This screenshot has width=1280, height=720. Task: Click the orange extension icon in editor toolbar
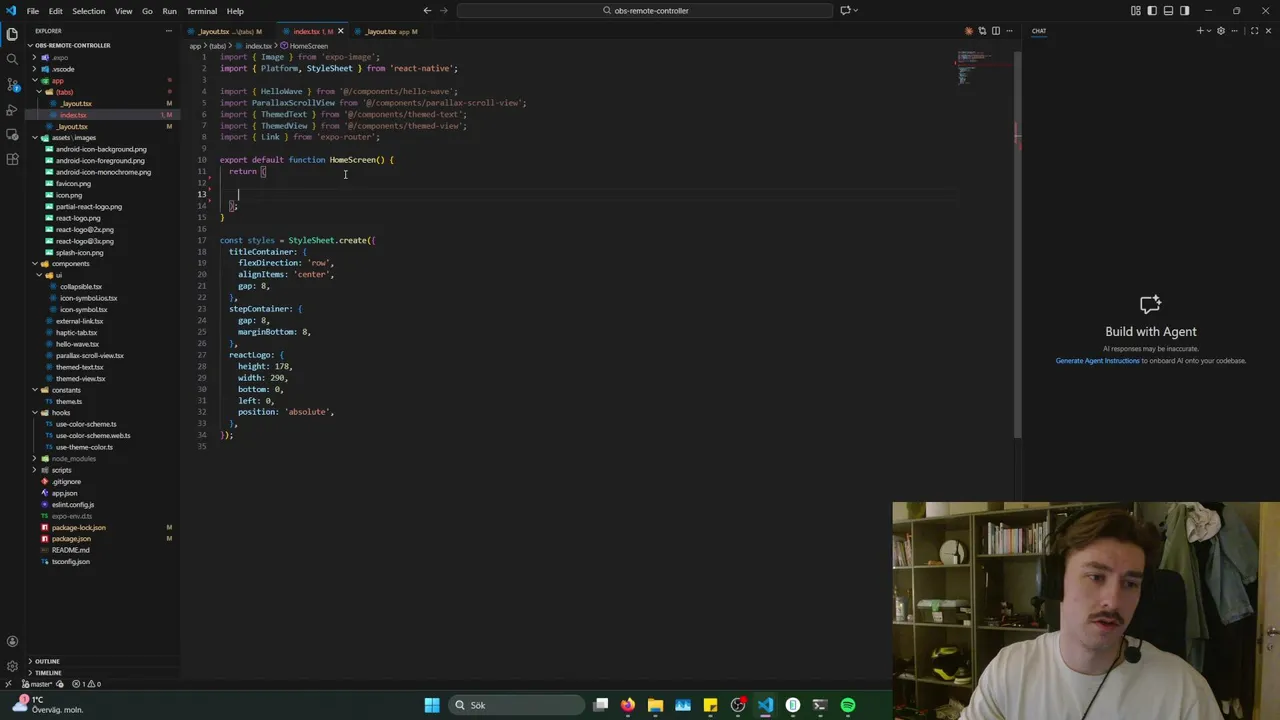point(968,31)
